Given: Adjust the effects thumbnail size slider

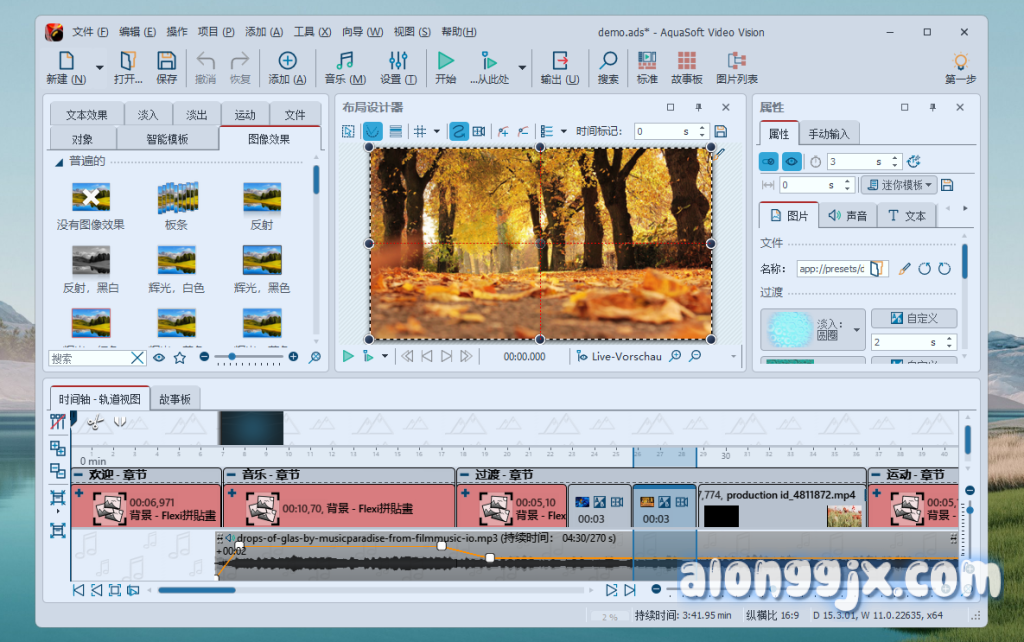Looking at the screenshot, I should [233, 357].
